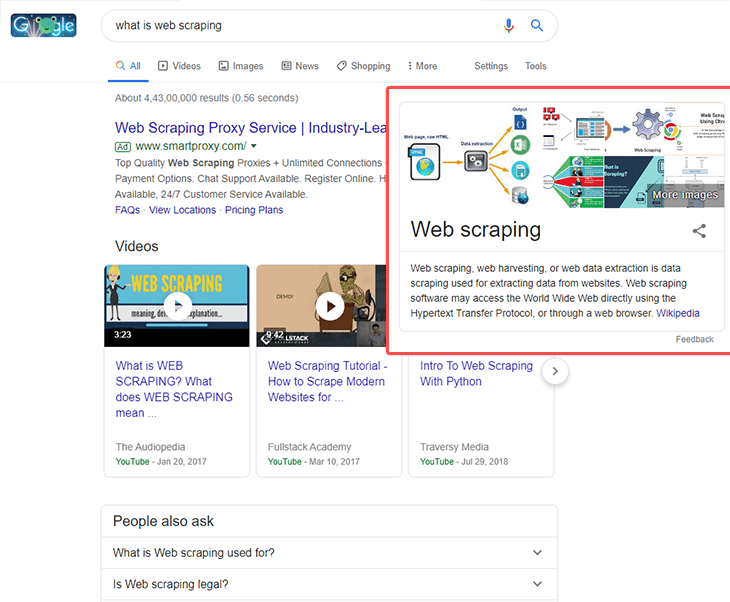
Task: Click the 'People also ask' heading
Action: [163, 521]
